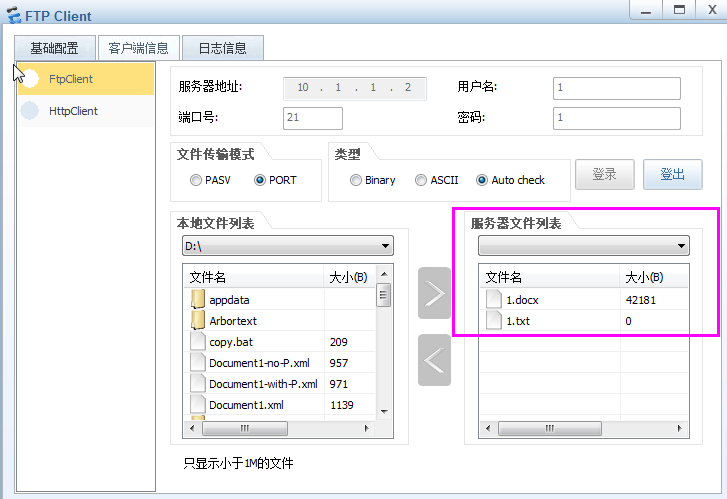Select the PASV transfer mode
The height and width of the screenshot is (499, 727).
coord(196,180)
